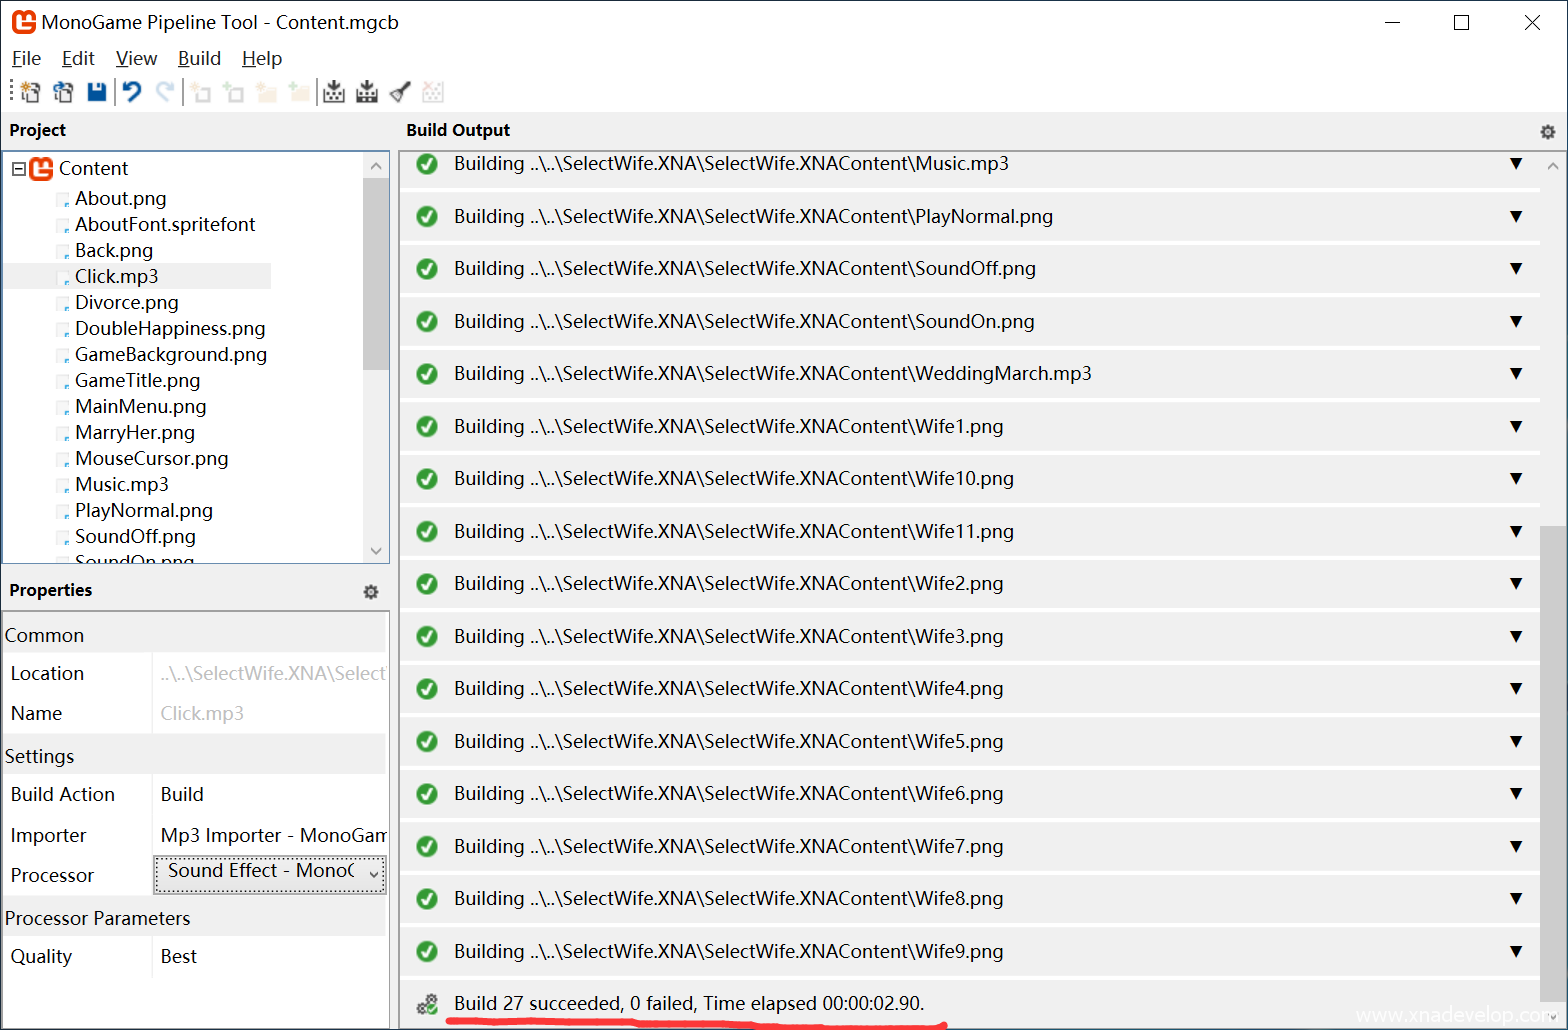Open the Build Output panel gear settings
The width and height of the screenshot is (1568, 1030).
point(1547,132)
